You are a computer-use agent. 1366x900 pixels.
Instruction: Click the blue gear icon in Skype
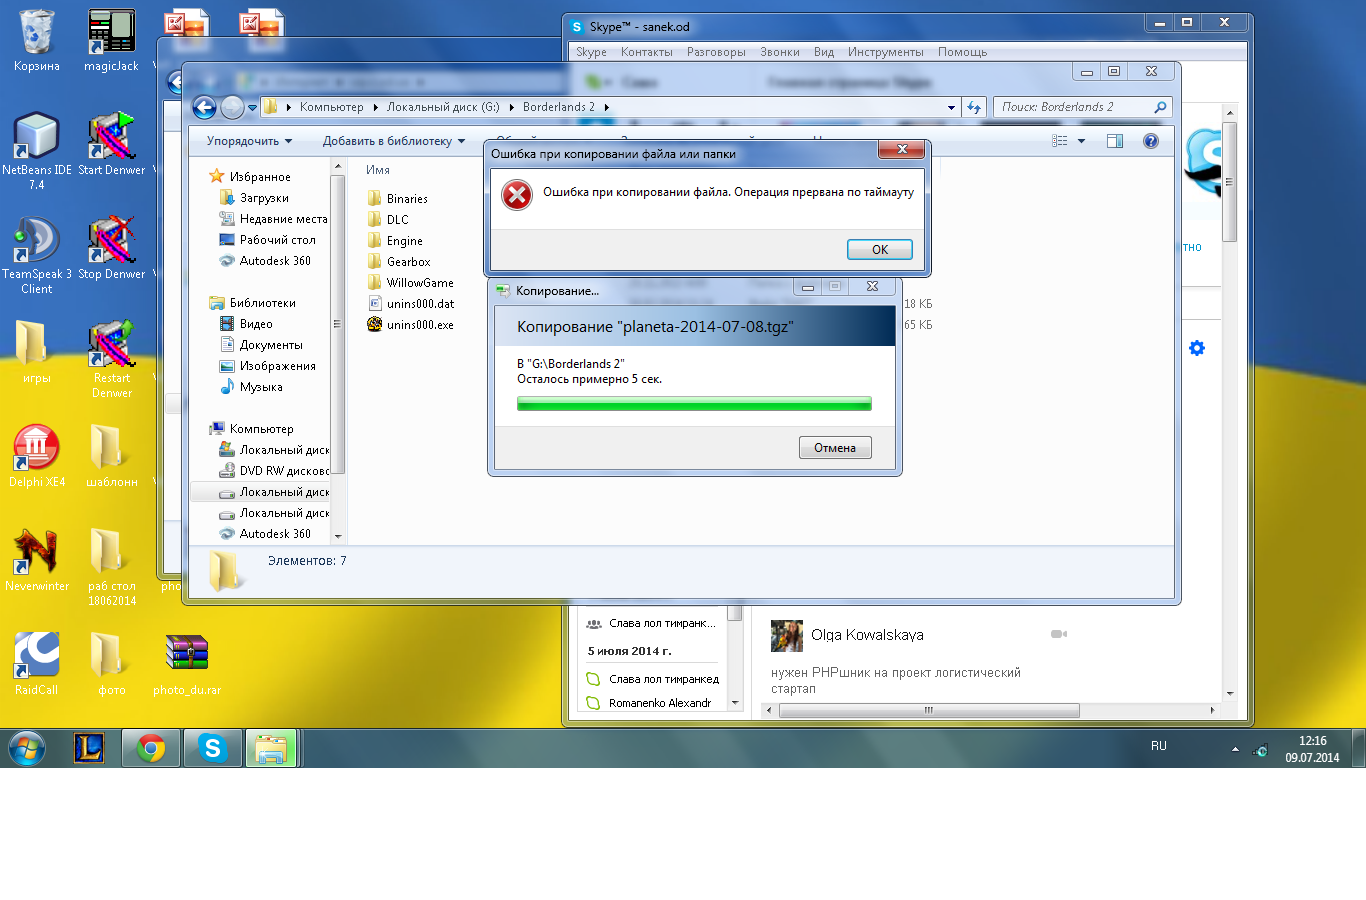(x=1197, y=348)
